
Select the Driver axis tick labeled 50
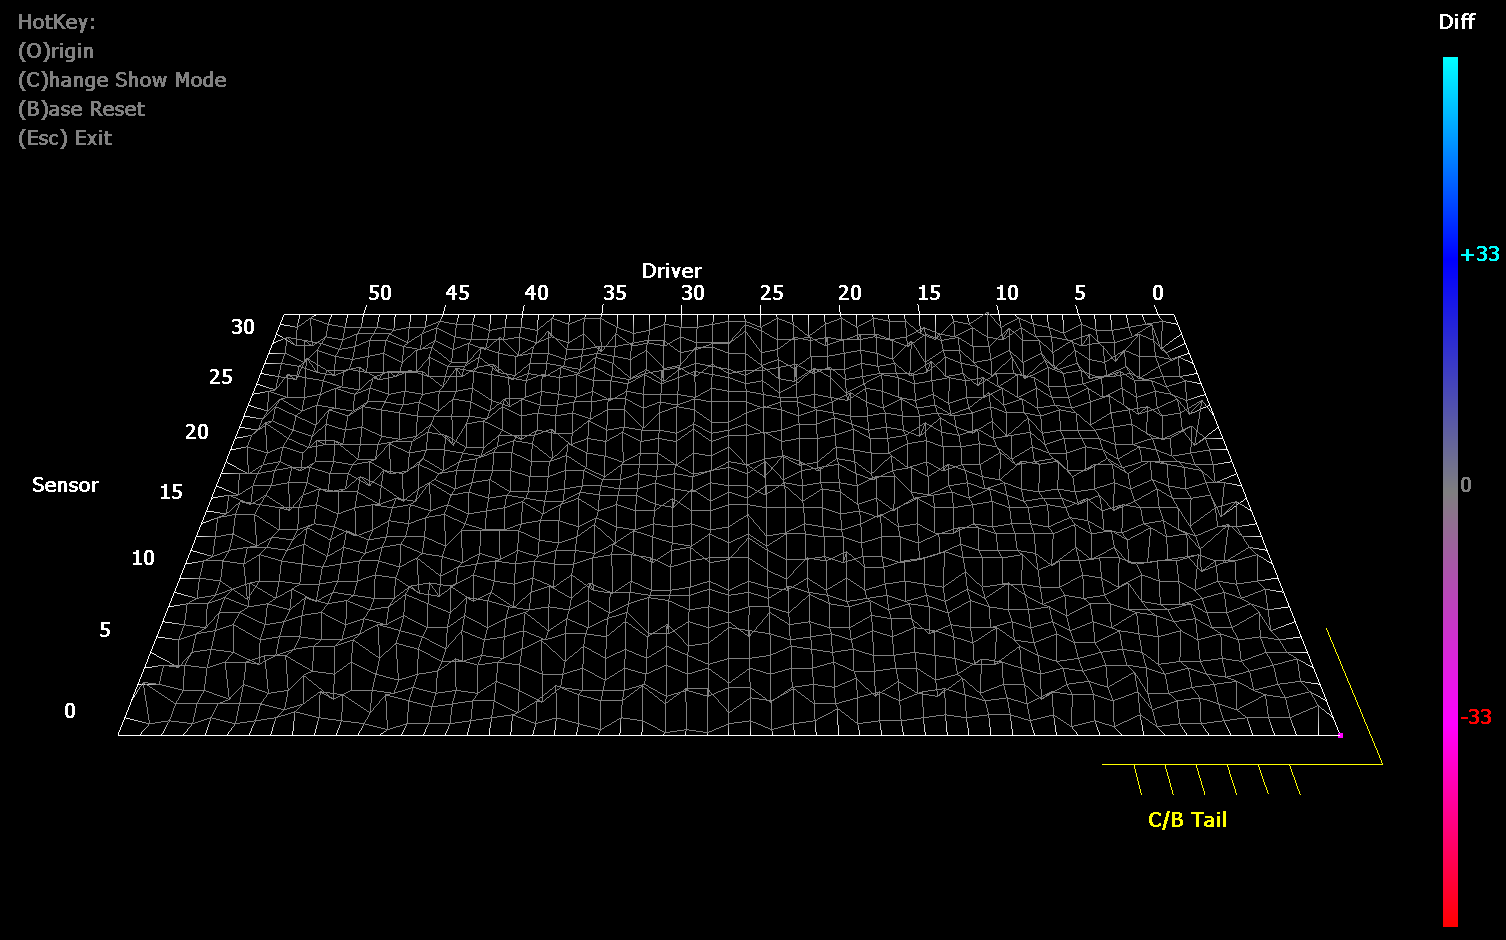pyautogui.click(x=380, y=293)
